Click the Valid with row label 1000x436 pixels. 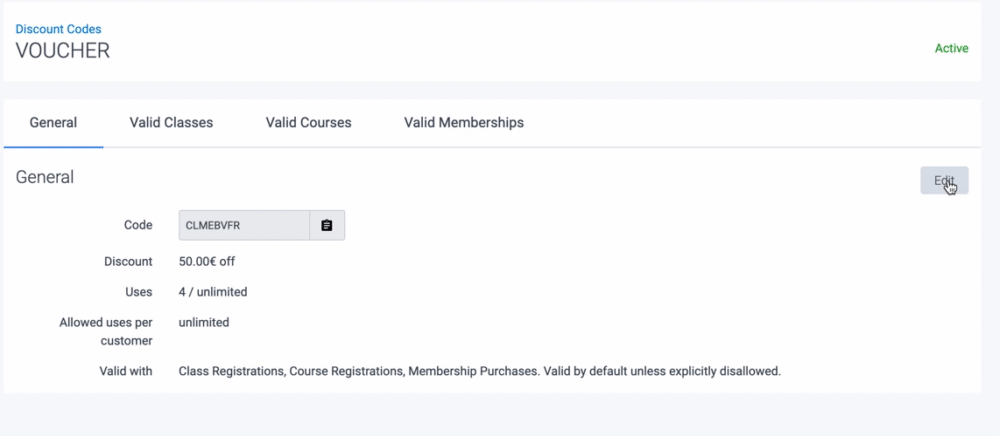(x=126, y=371)
